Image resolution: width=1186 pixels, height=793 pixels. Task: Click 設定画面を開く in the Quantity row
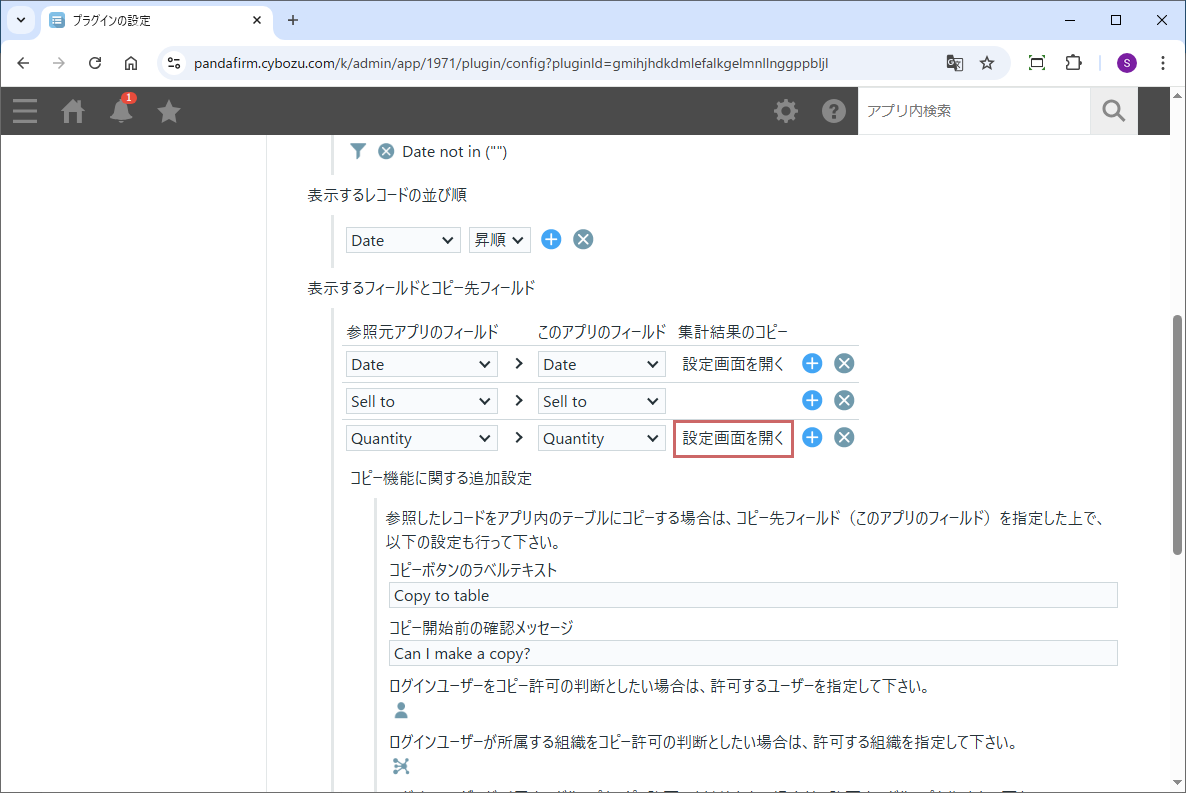(x=733, y=438)
